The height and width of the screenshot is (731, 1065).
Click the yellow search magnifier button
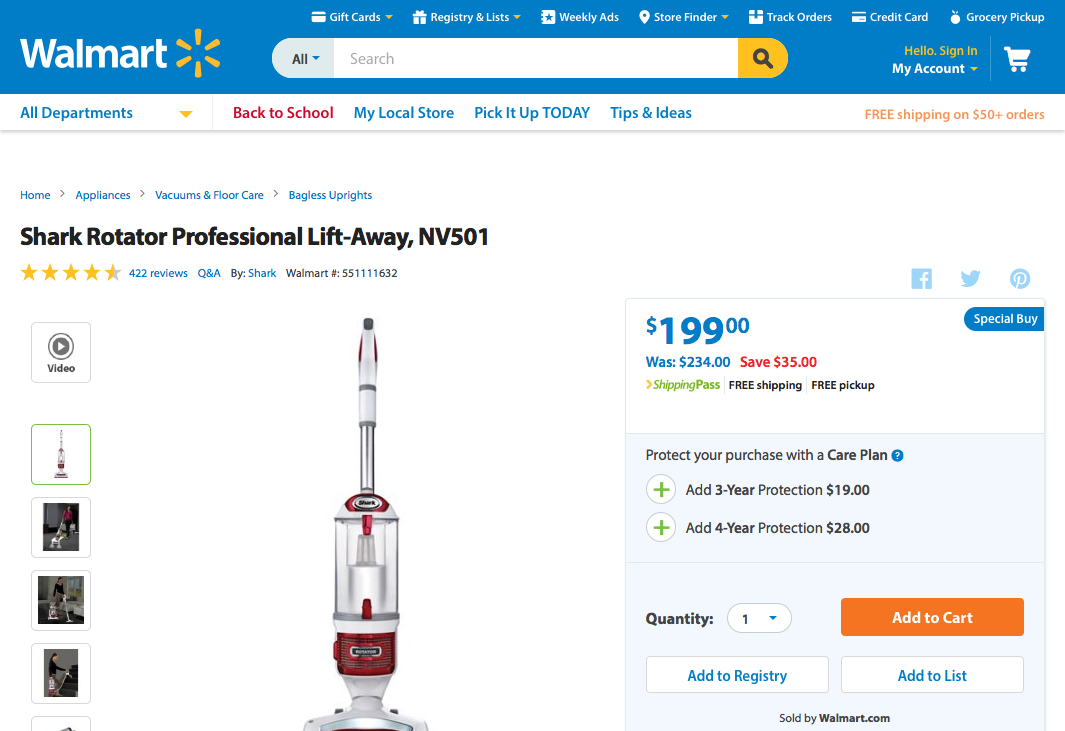762,58
